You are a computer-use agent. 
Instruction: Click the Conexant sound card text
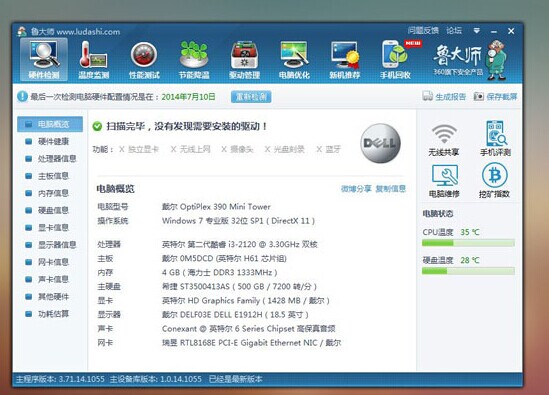pos(249,328)
